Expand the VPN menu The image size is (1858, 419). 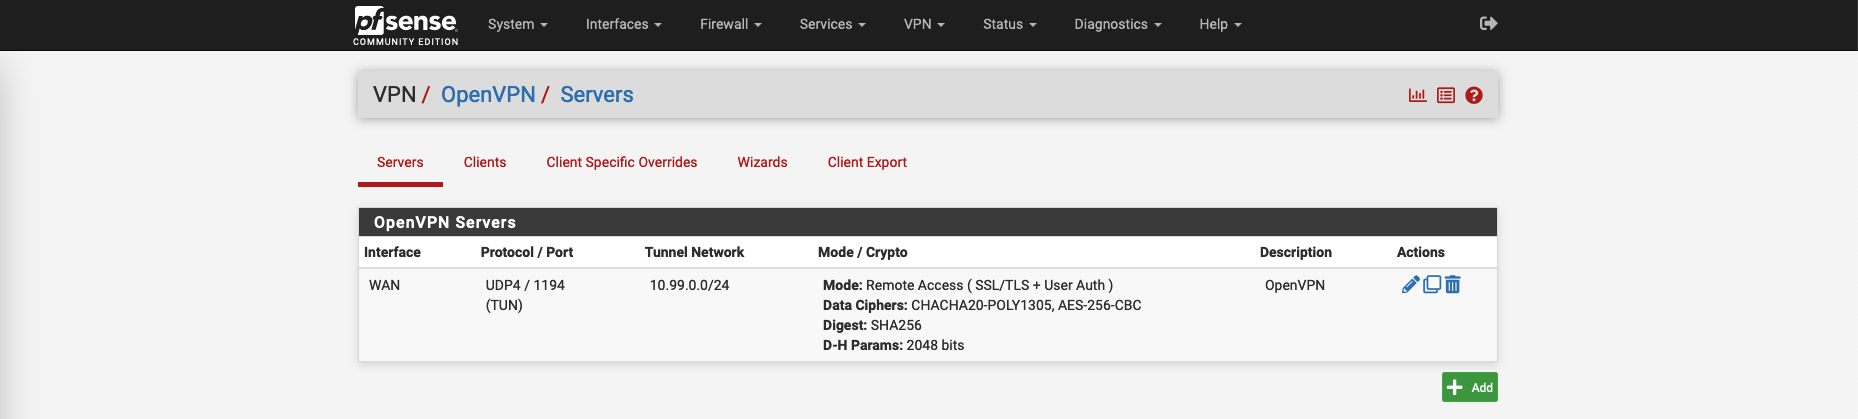point(923,24)
